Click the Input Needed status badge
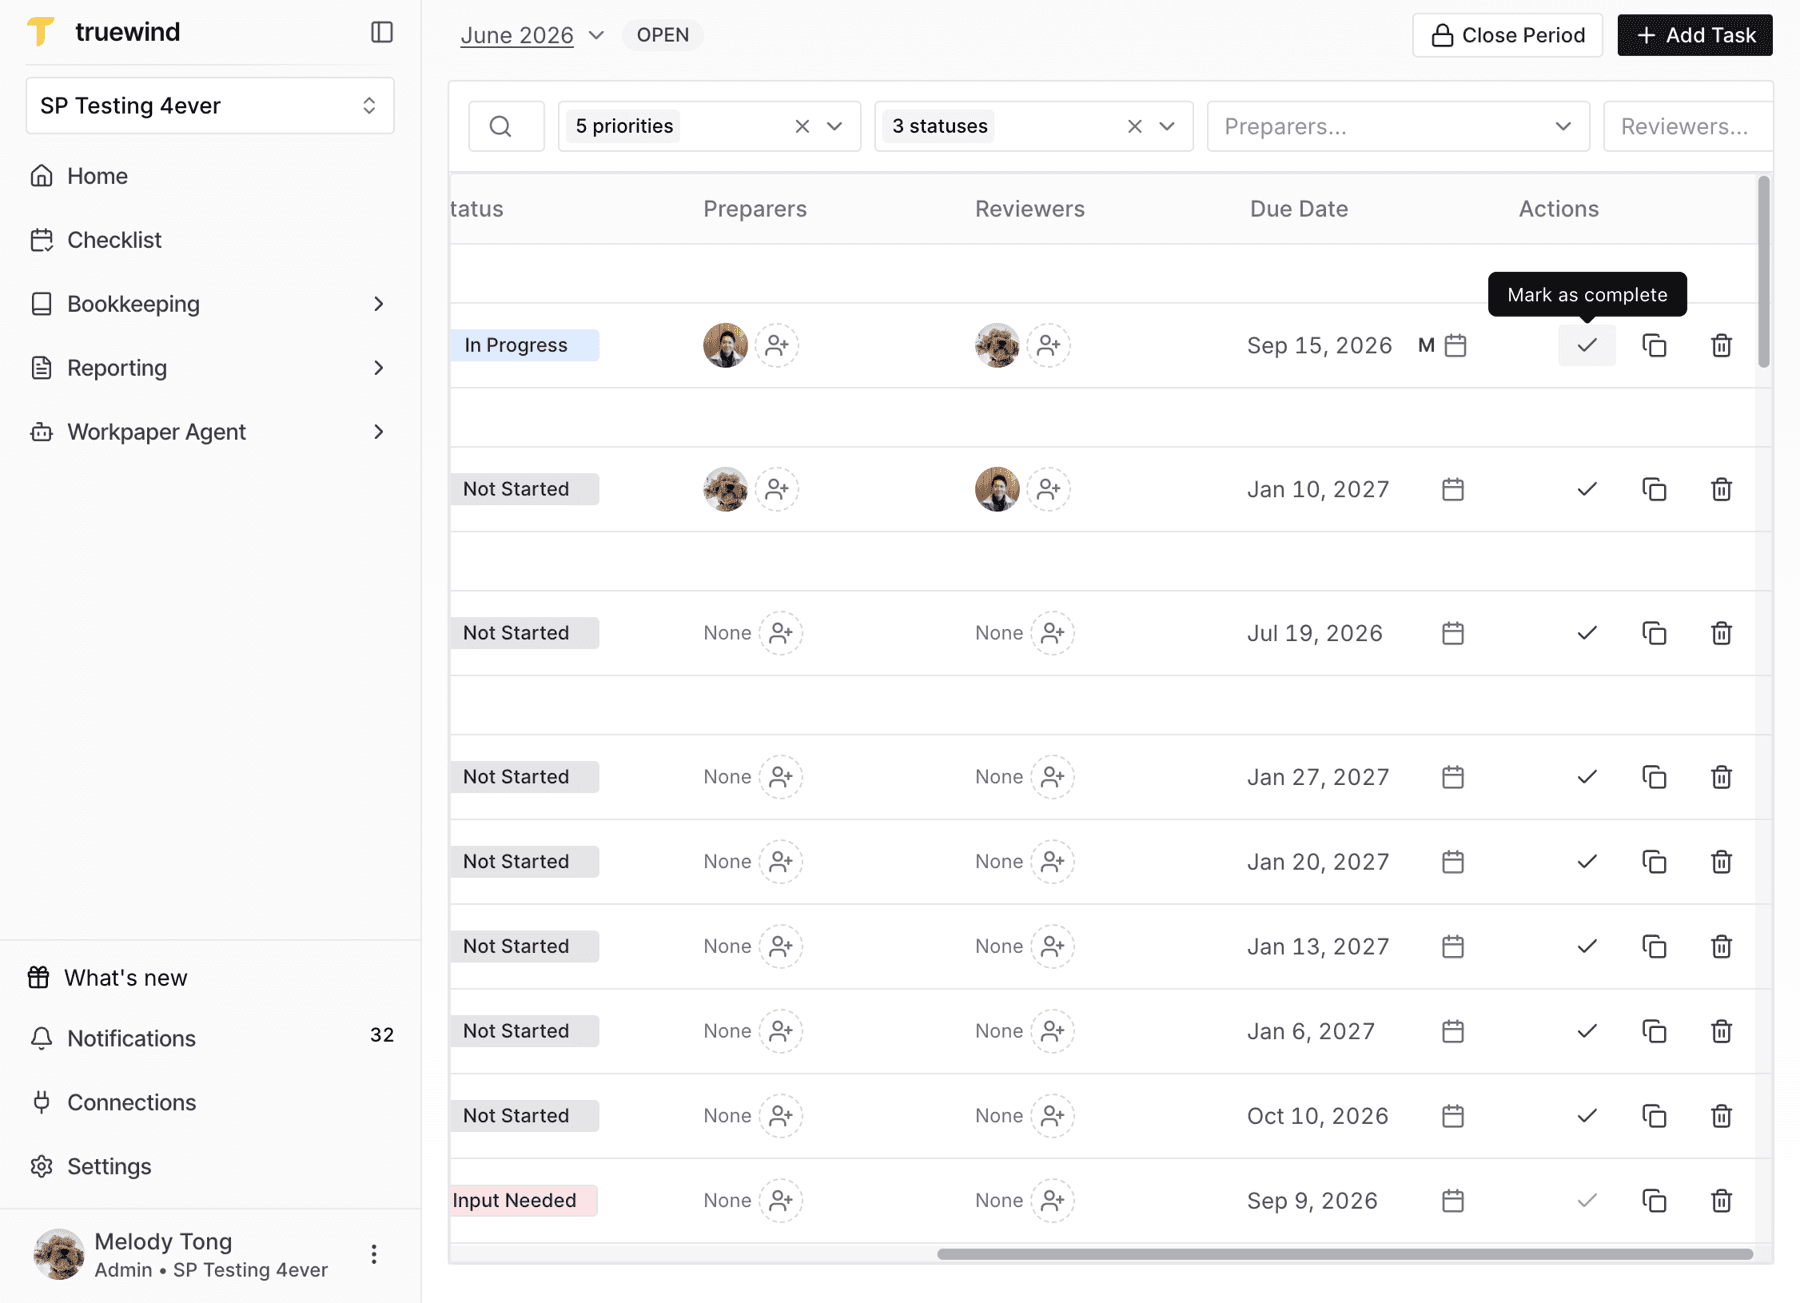The image size is (1800, 1303). click(524, 1200)
